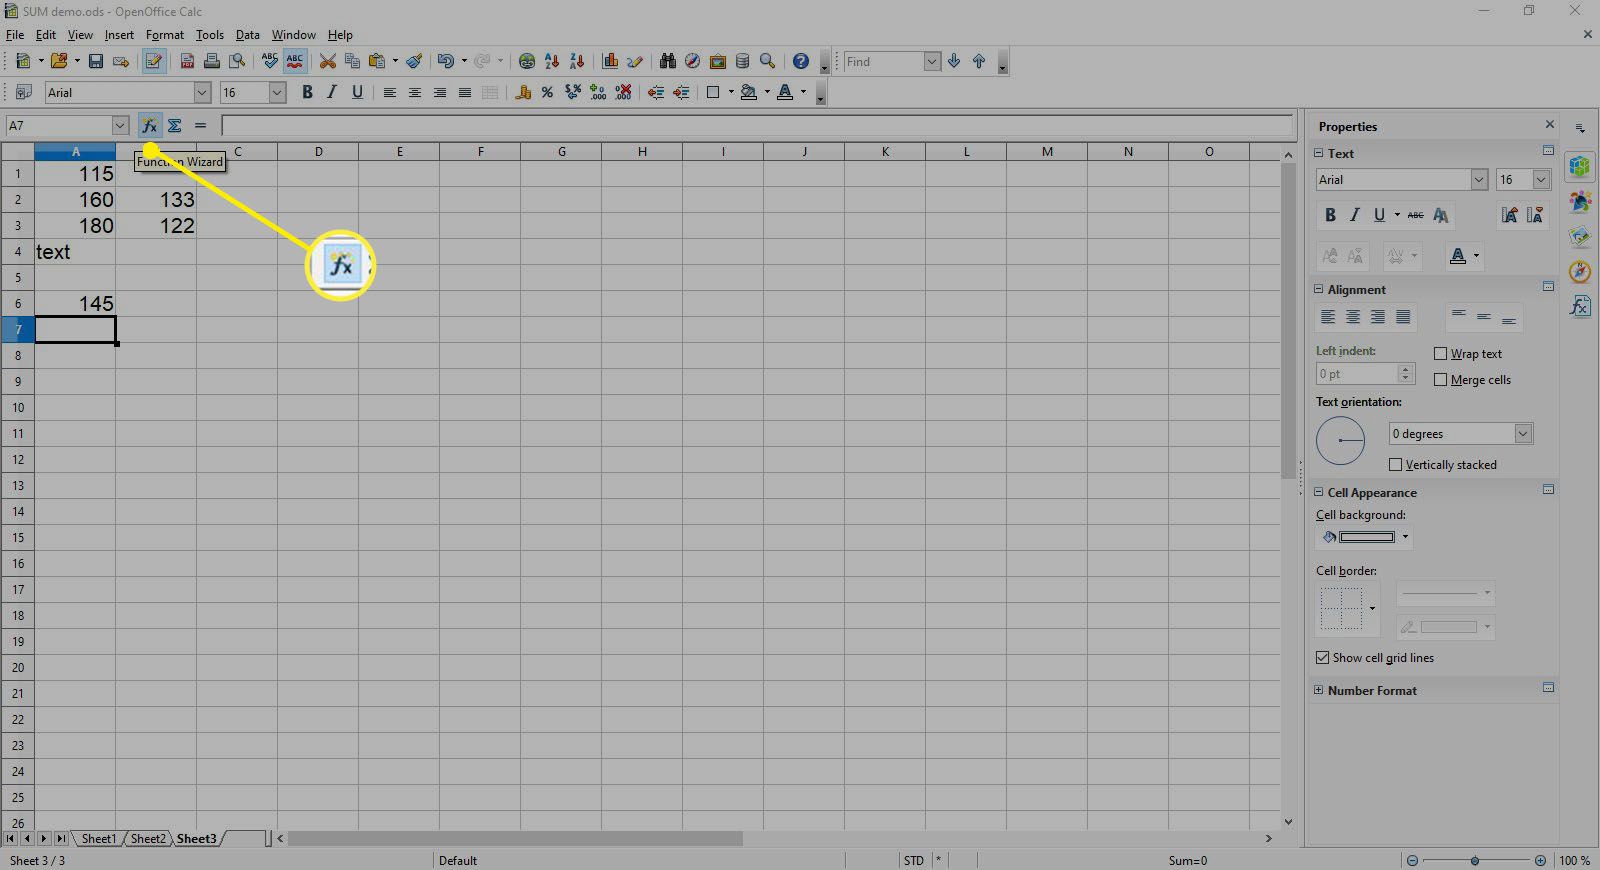Open the cell background color dropdown arrow
1600x870 pixels.
pyautogui.click(x=1405, y=537)
